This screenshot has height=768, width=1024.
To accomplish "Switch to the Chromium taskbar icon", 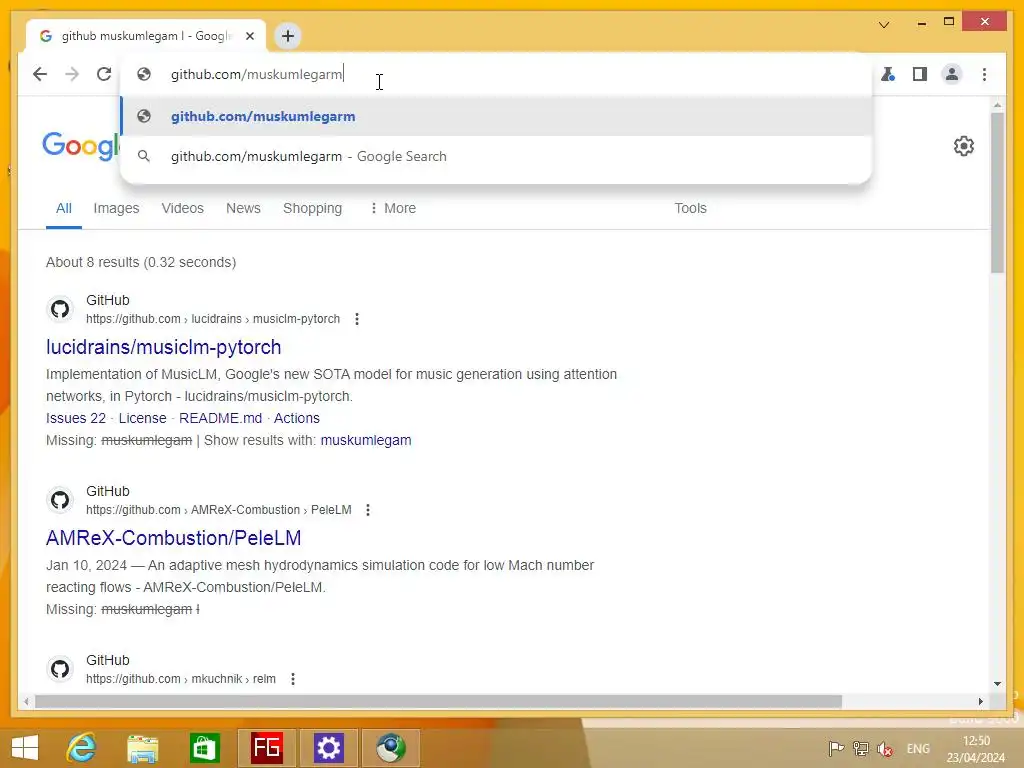I will [391, 748].
